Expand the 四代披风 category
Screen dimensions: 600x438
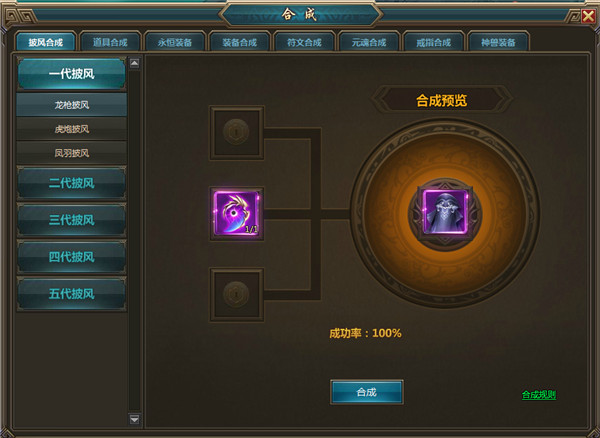[72, 257]
